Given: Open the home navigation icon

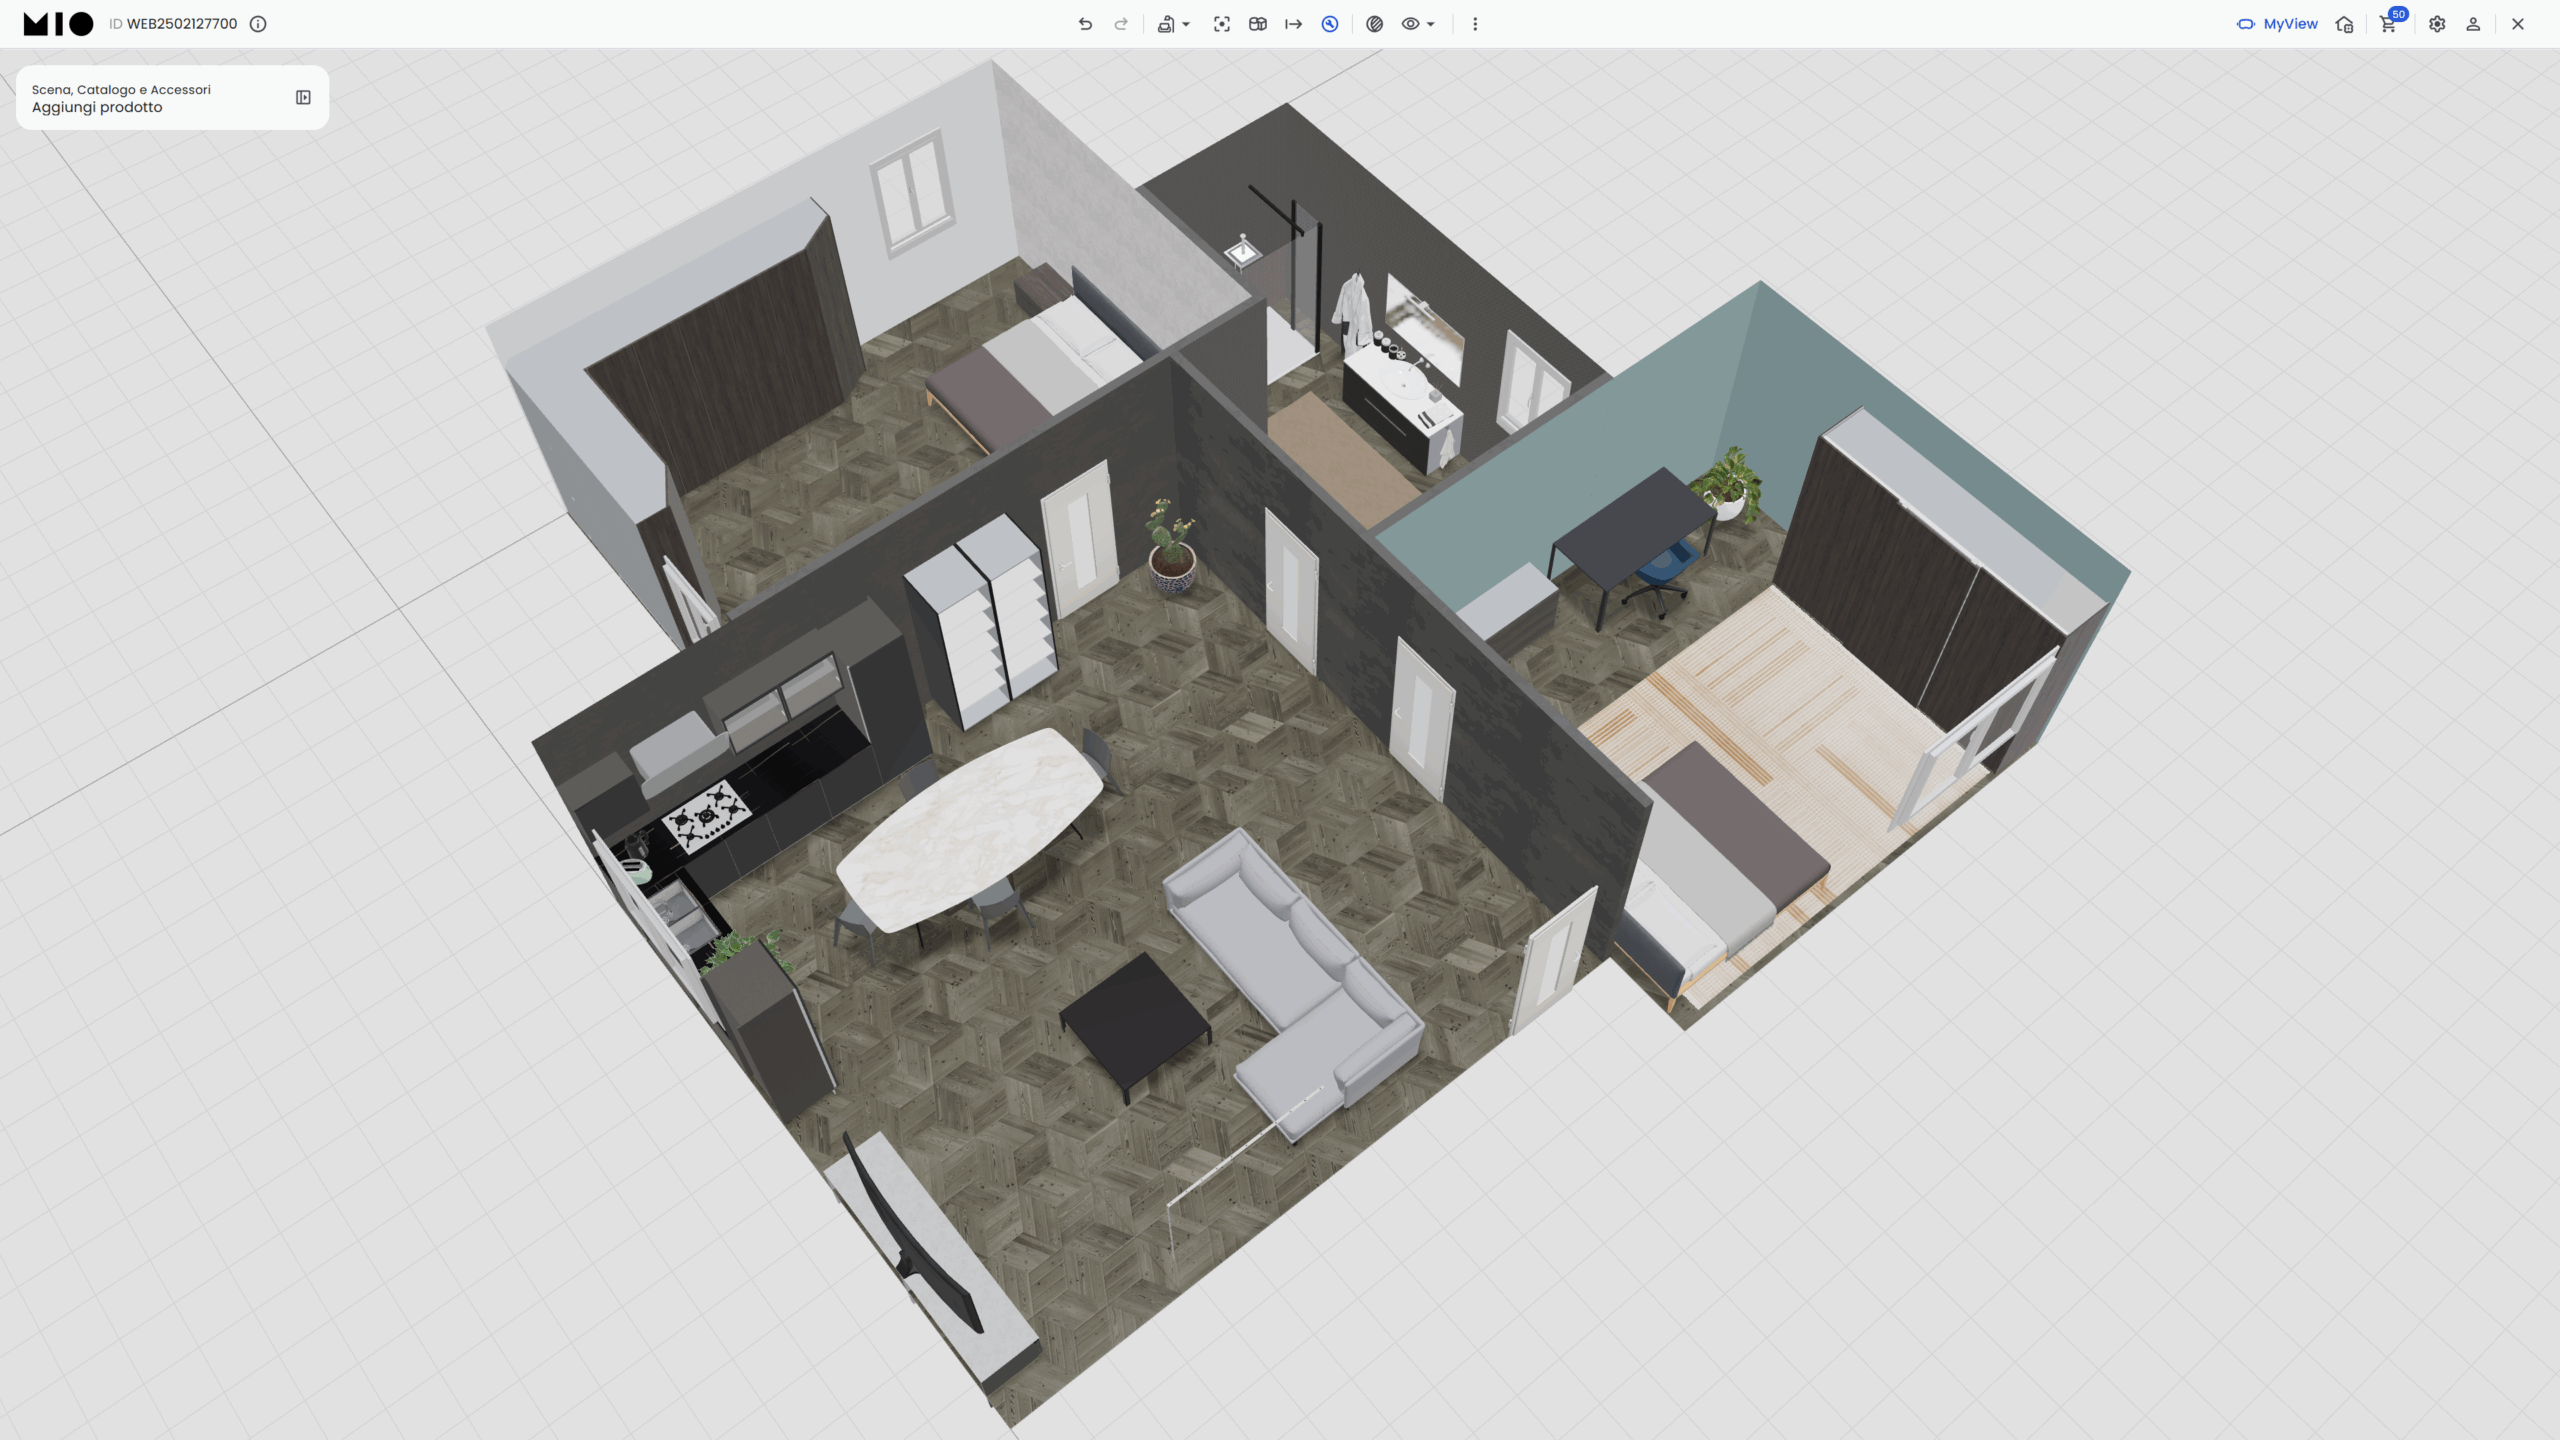Looking at the screenshot, I should 2344,24.
